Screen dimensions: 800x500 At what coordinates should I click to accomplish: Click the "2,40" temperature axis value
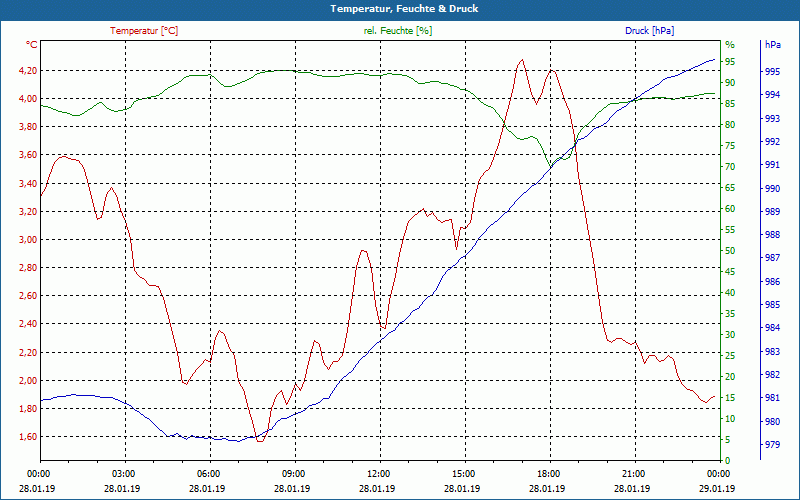tap(28, 323)
